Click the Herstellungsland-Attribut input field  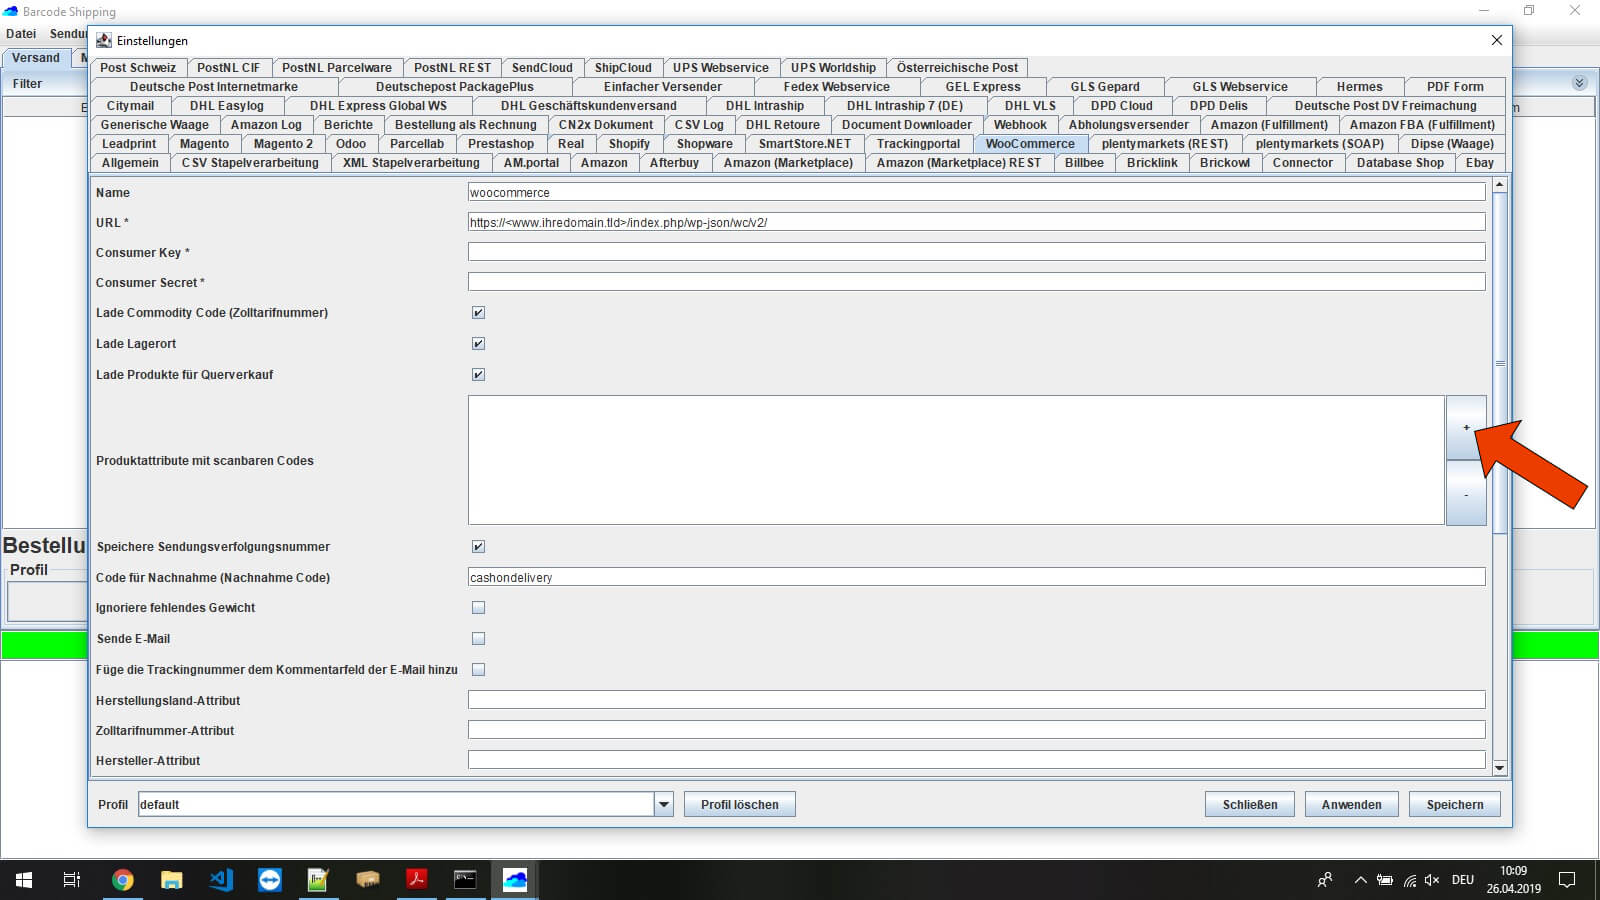976,700
